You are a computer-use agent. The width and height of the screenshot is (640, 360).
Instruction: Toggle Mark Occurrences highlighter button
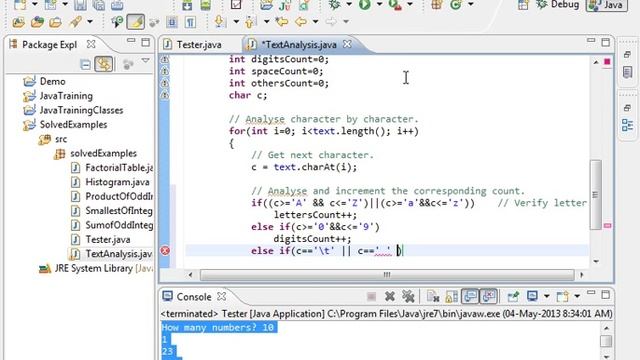click(x=136, y=22)
